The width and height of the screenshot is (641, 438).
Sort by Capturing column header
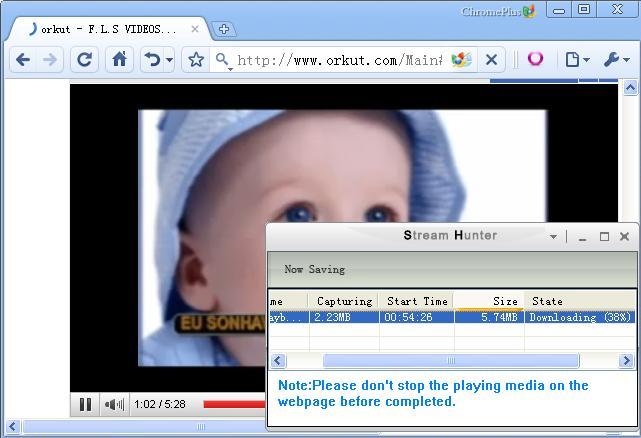tap(344, 301)
